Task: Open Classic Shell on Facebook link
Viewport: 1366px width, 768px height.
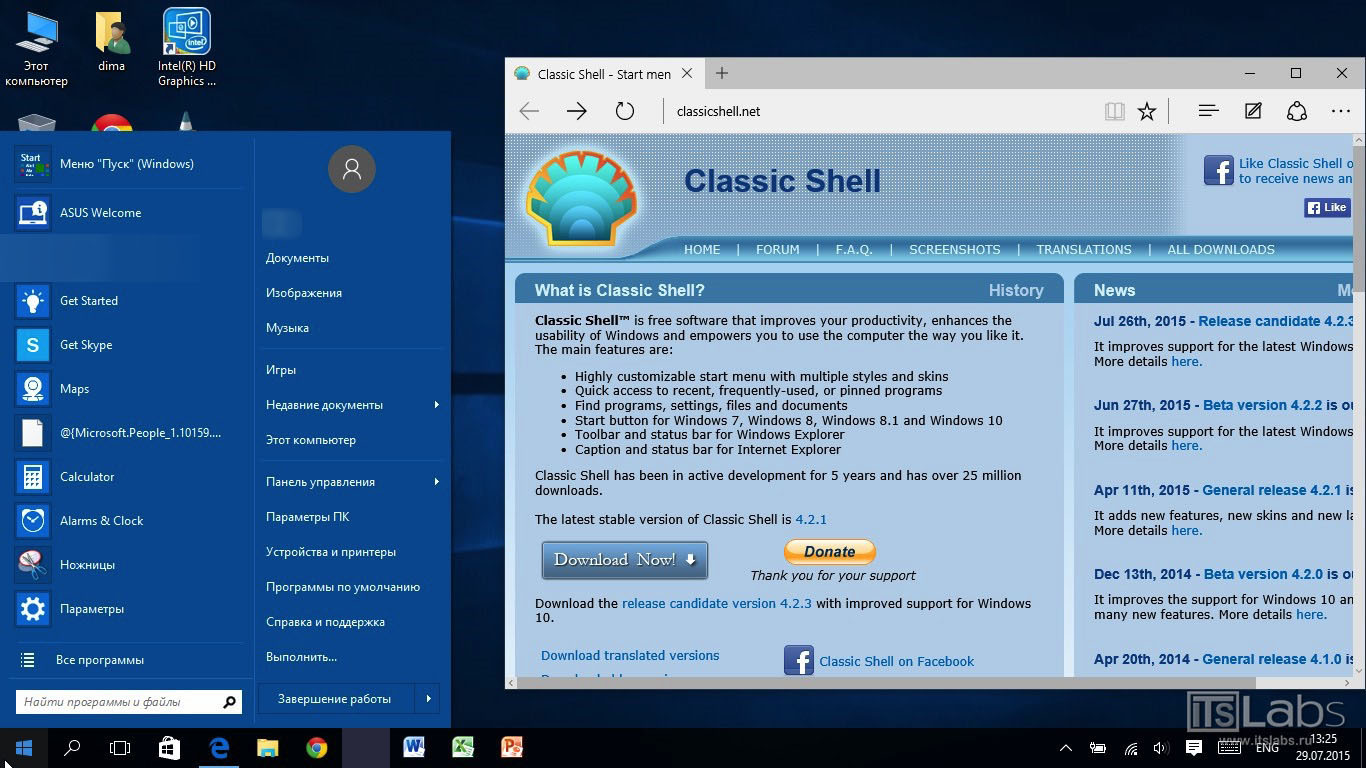Action: tap(897, 662)
